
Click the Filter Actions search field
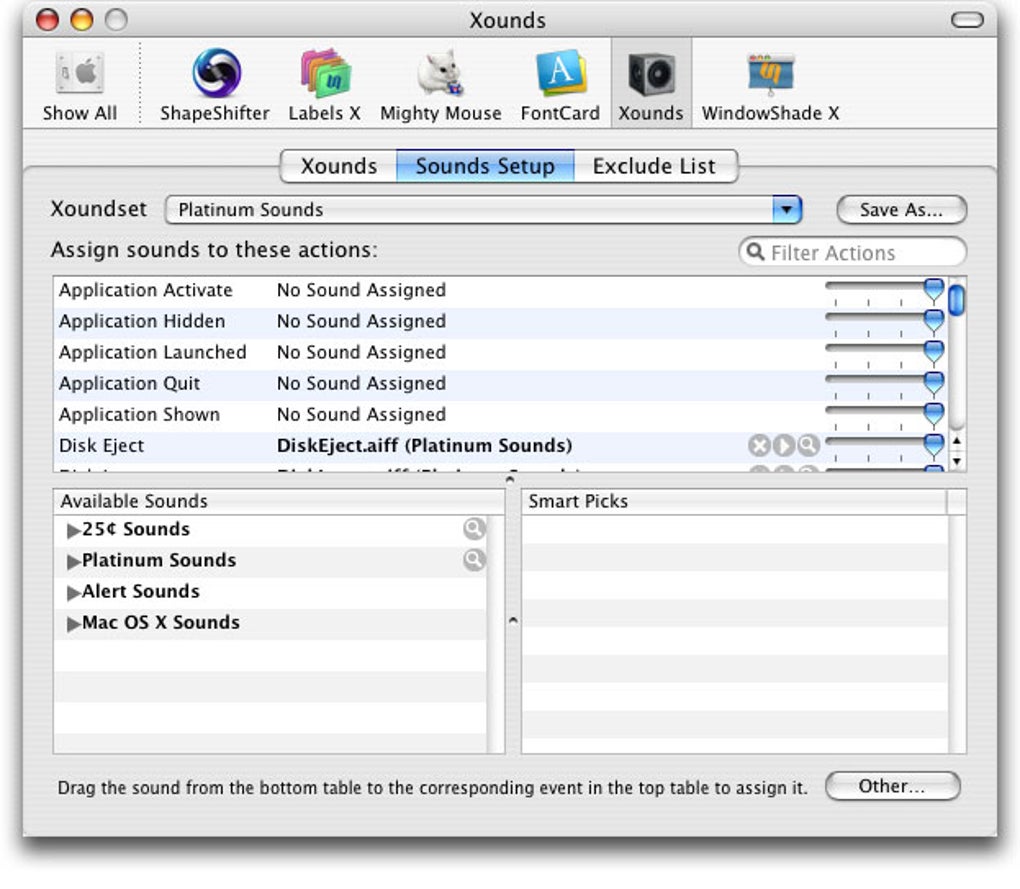pos(852,252)
